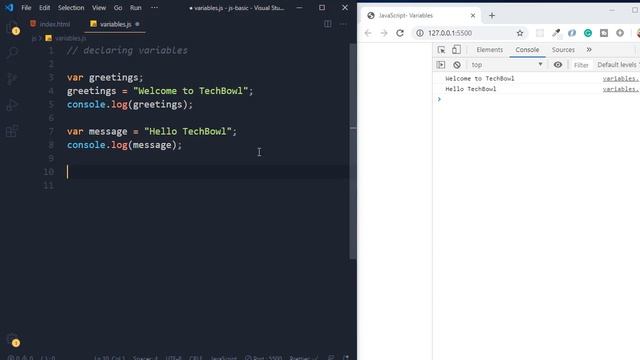This screenshot has width=640, height=360.
Task: Open the JavaScript context 'top' dropdown
Action: (x=507, y=65)
